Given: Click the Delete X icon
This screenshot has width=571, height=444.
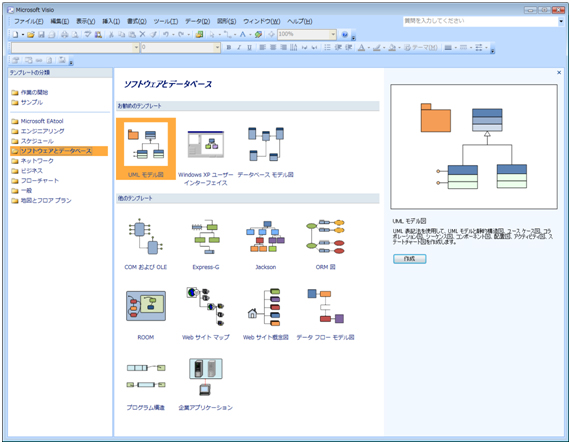Looking at the screenshot, I should coord(142,35).
